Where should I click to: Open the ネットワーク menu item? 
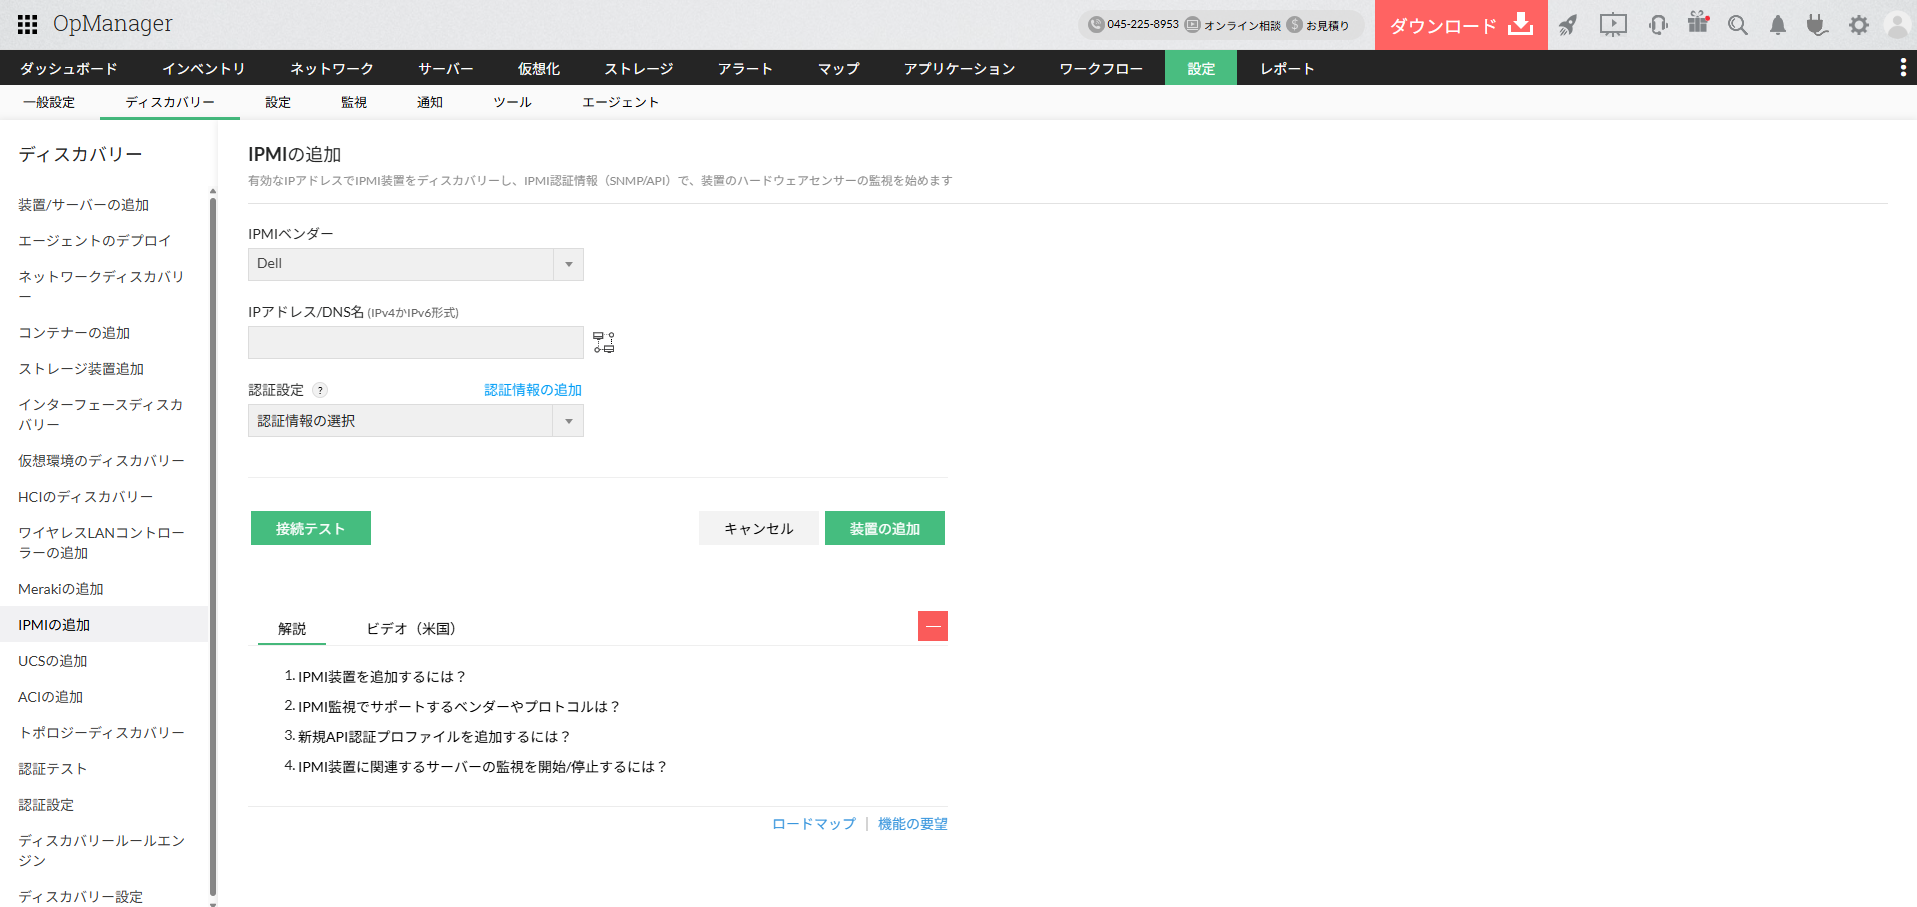point(331,67)
